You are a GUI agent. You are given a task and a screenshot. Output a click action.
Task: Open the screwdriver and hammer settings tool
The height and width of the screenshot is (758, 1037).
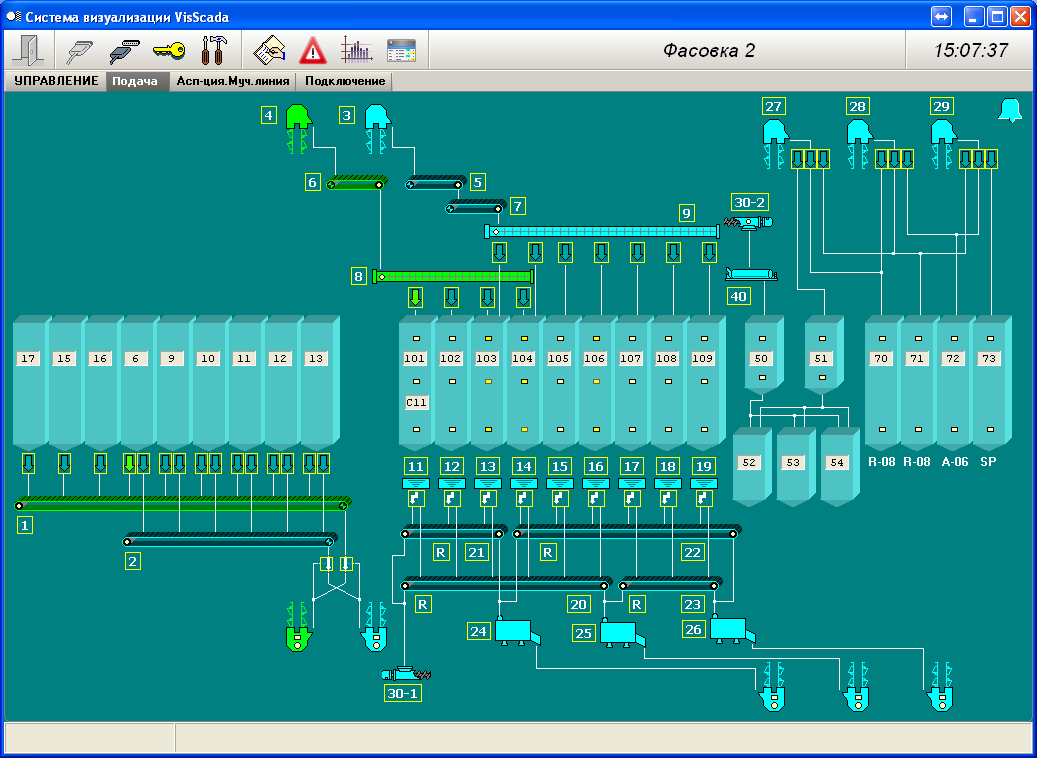click(214, 50)
